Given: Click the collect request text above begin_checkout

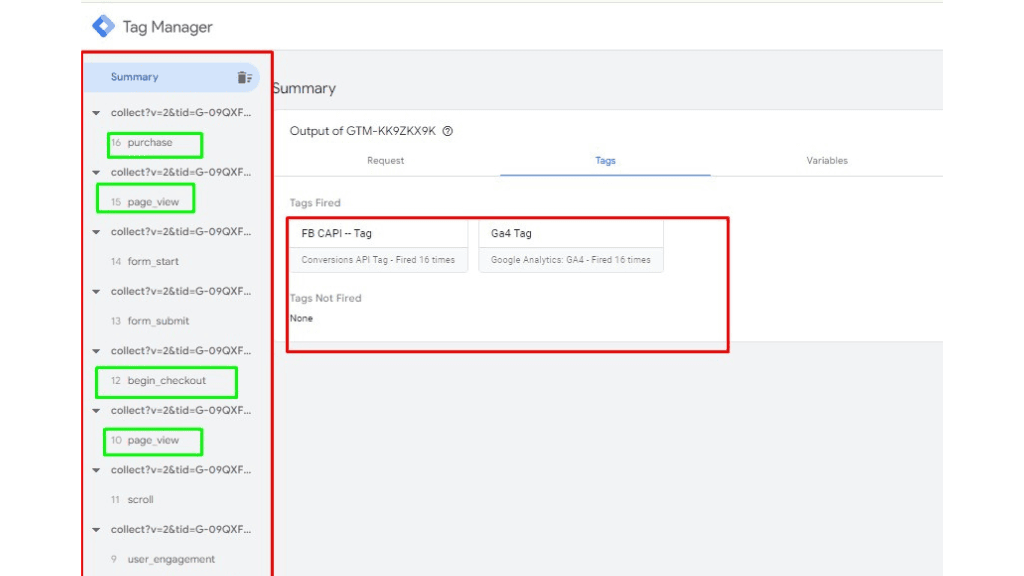Looking at the screenshot, I should tap(181, 351).
